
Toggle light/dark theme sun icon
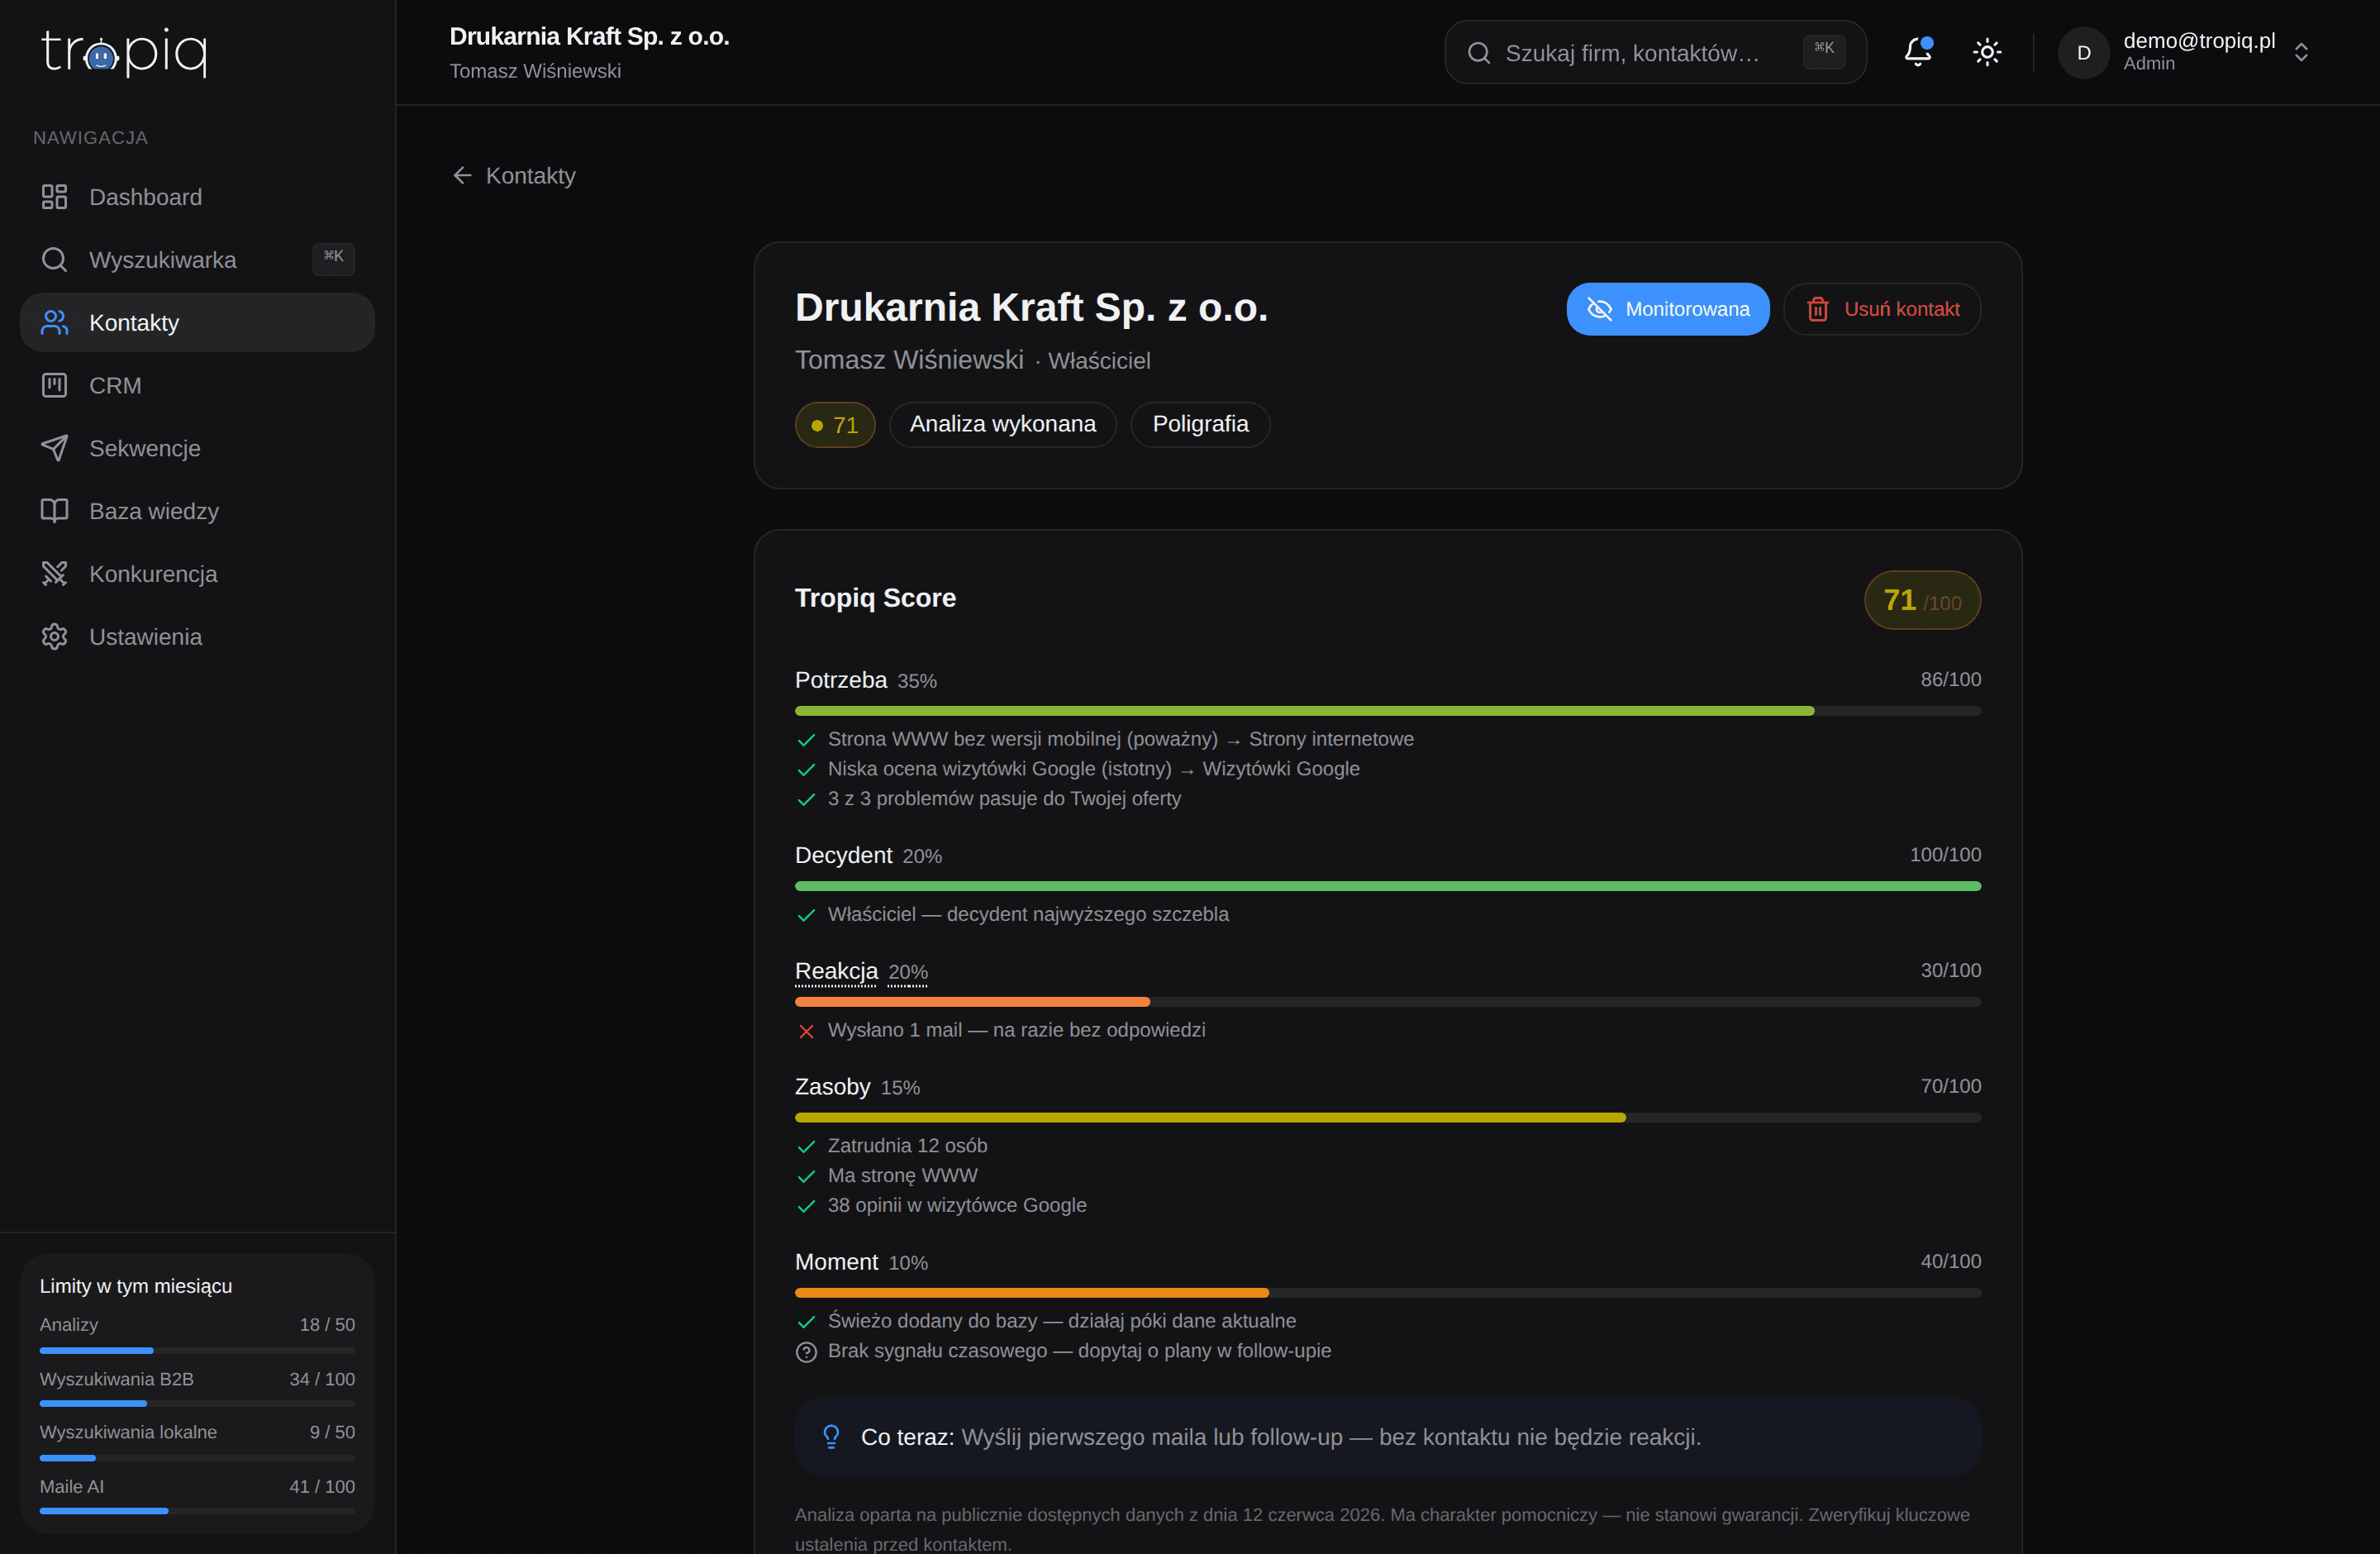1987,52
